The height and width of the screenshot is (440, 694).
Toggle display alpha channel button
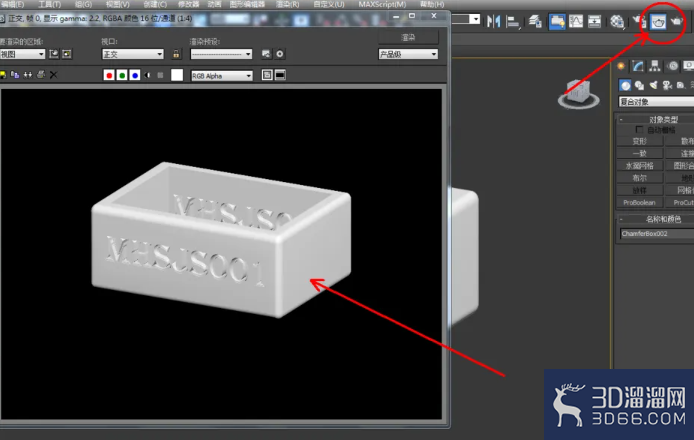(x=147, y=75)
